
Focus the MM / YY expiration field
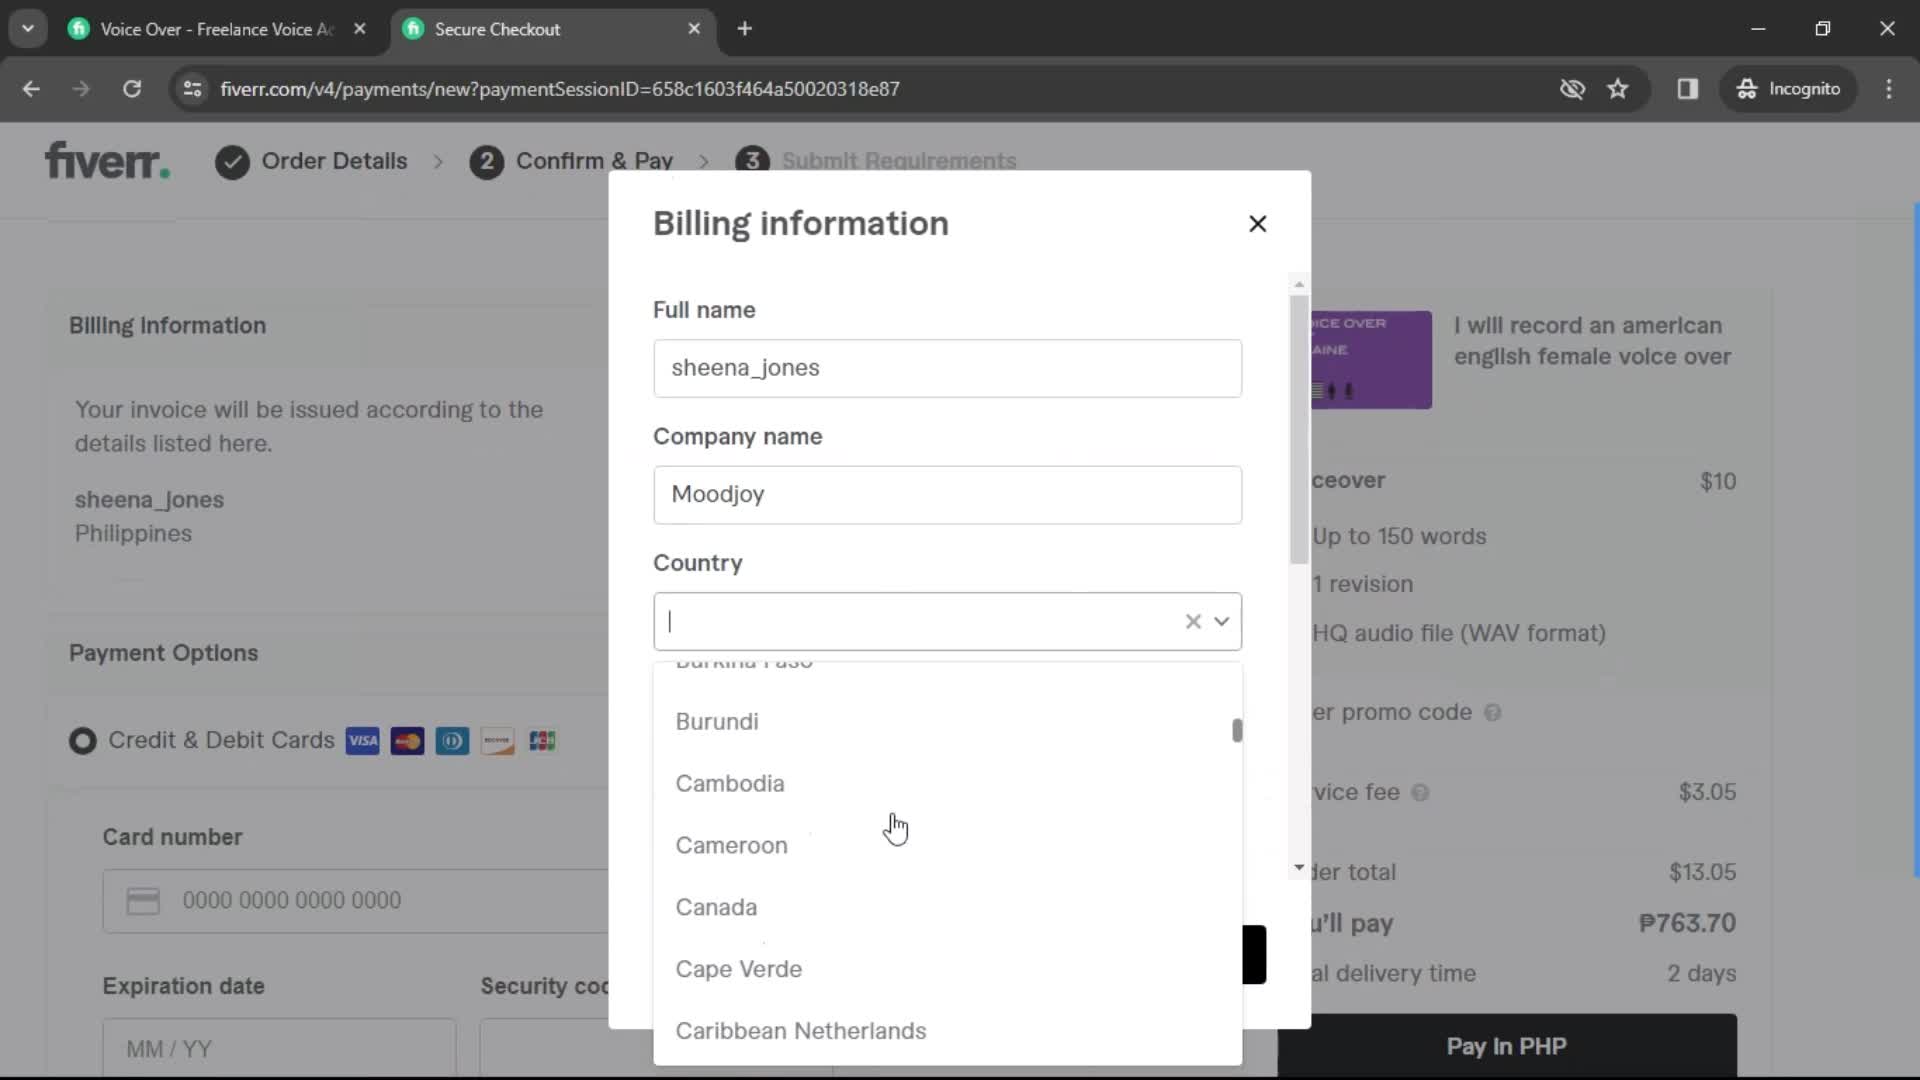[279, 1048]
